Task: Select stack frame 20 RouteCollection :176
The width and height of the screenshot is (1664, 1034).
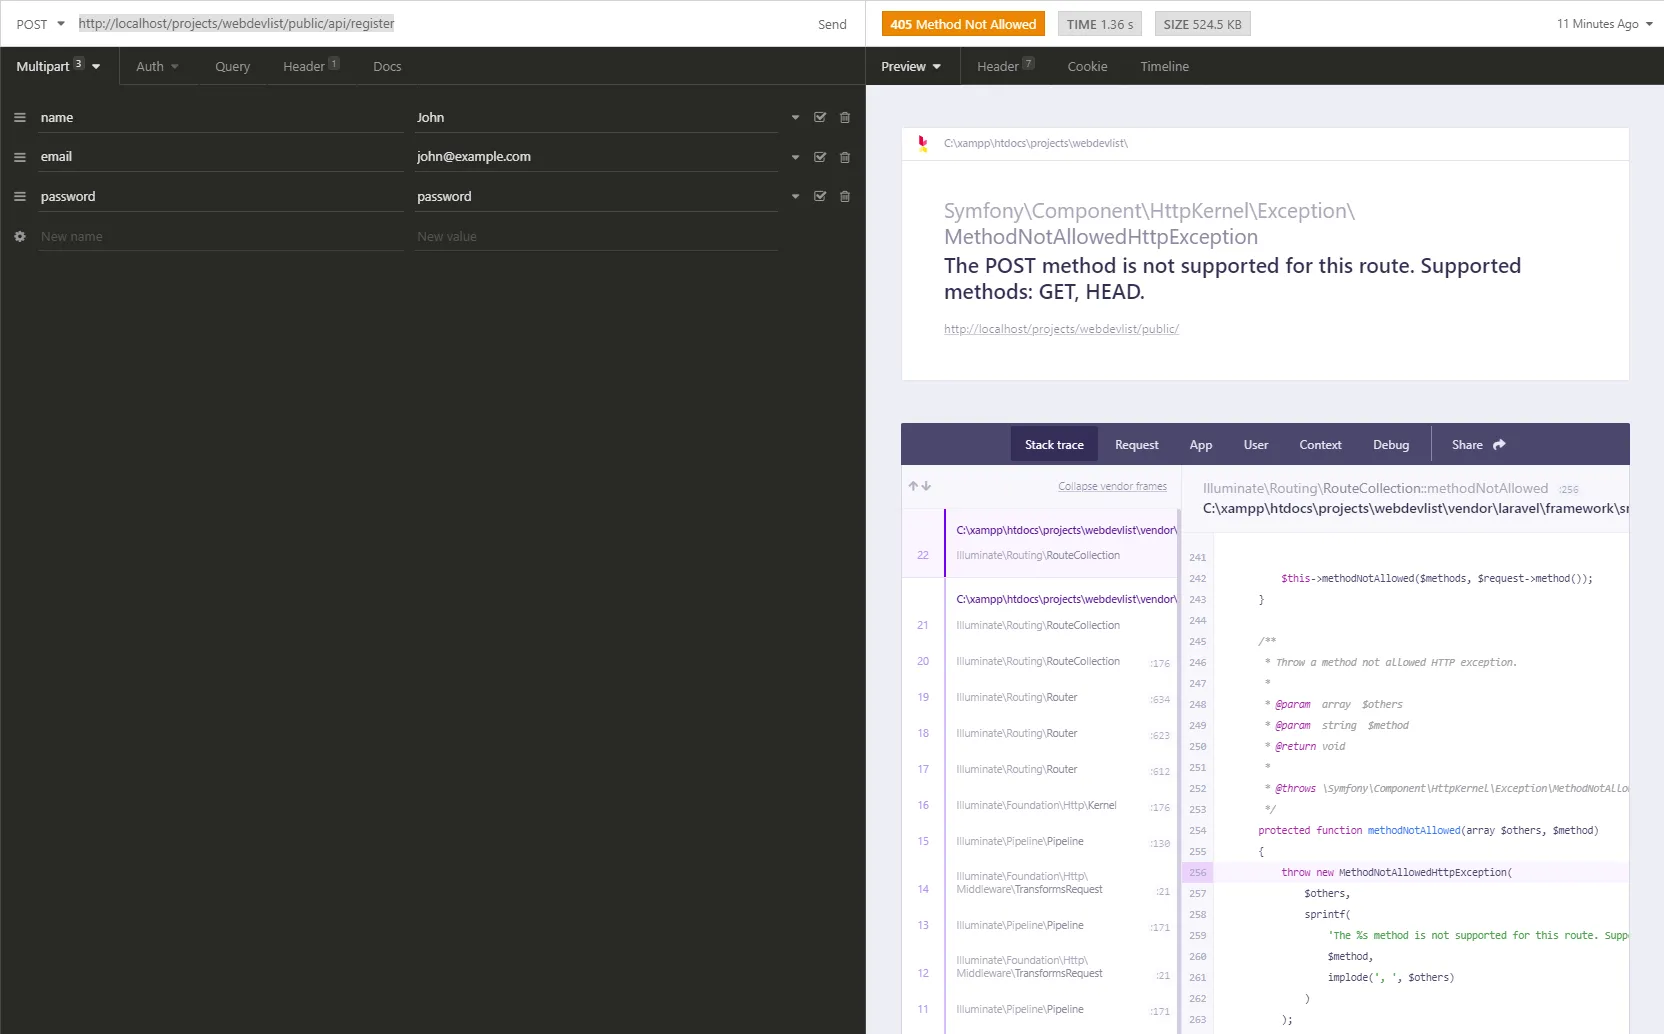Action: 1040,661
